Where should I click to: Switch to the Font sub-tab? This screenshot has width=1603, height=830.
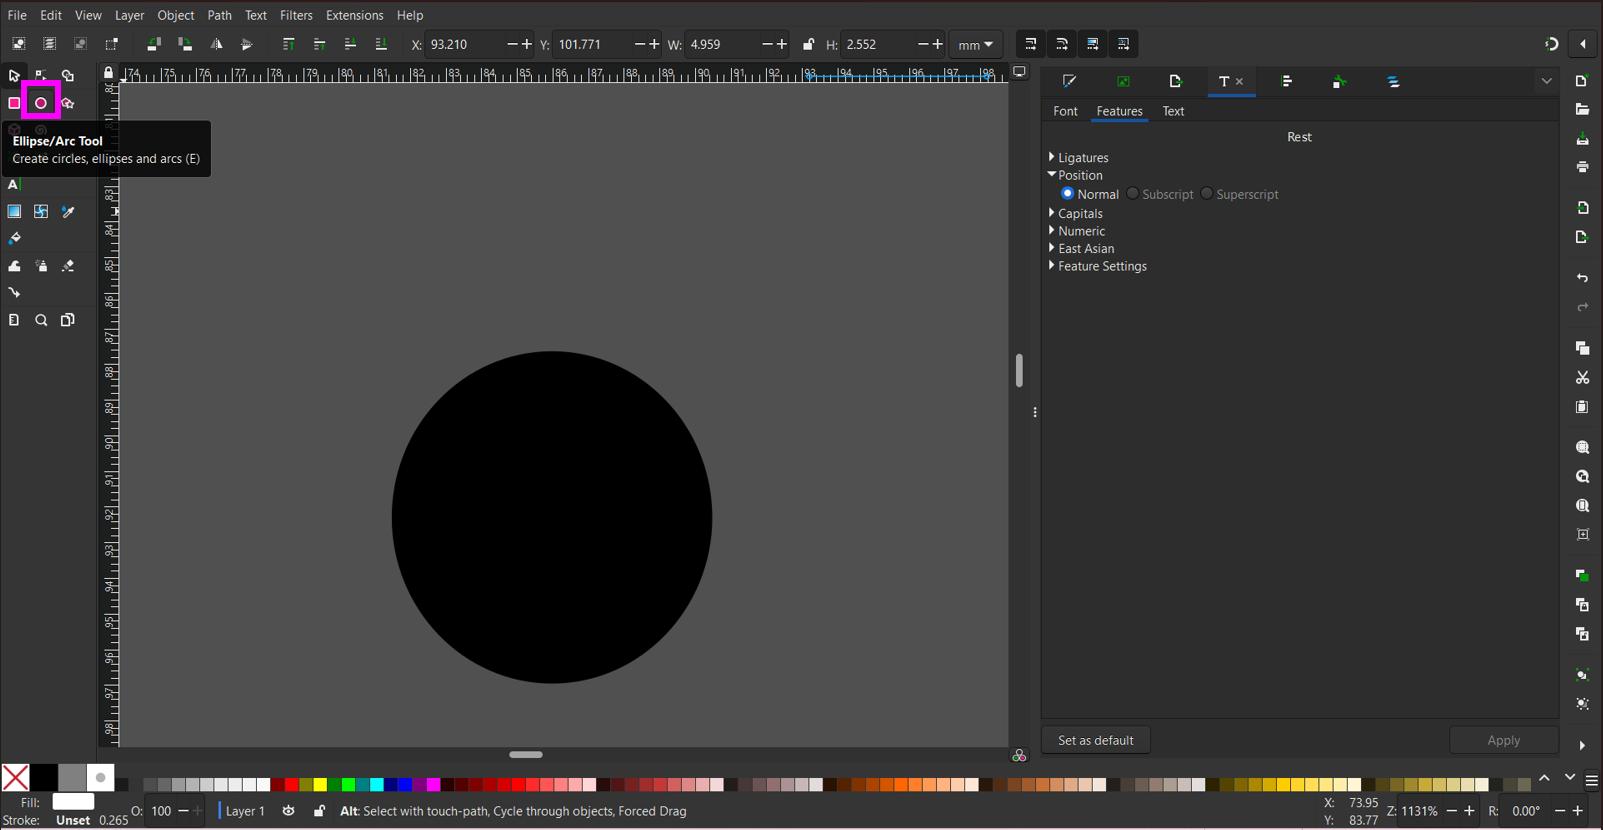1065,111
